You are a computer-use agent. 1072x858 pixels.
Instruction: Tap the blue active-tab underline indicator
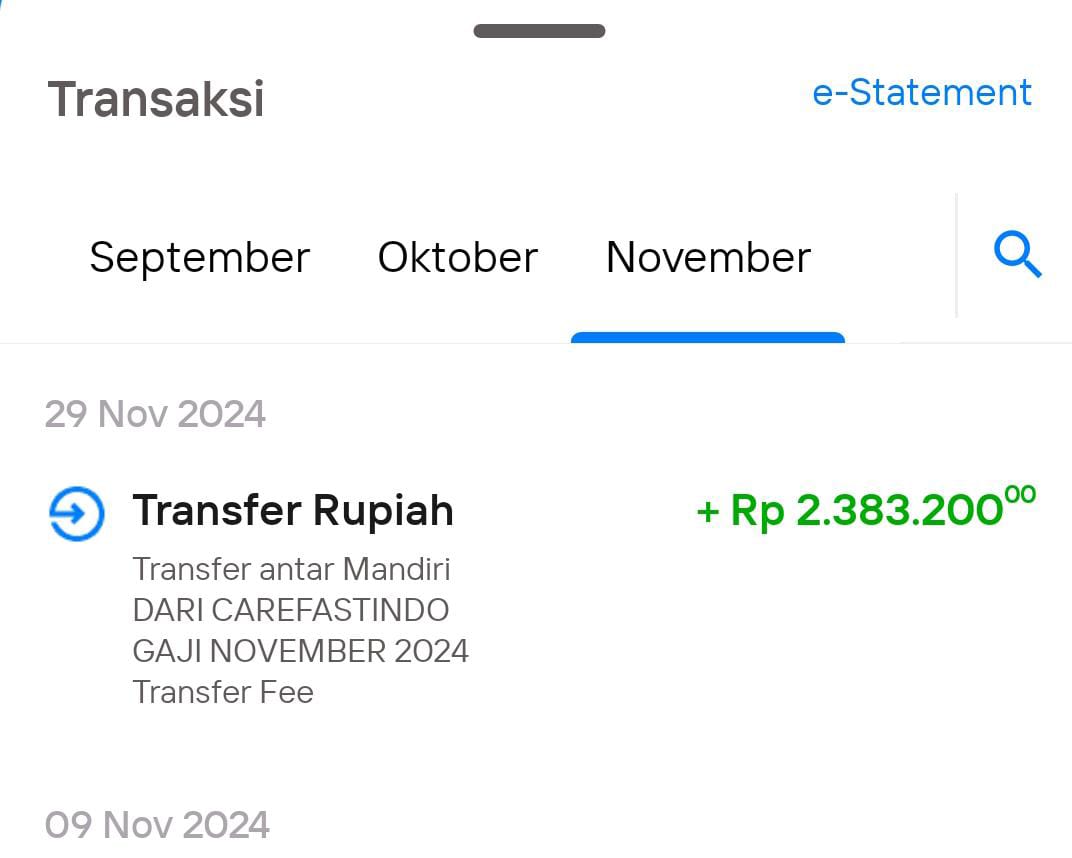coord(708,337)
